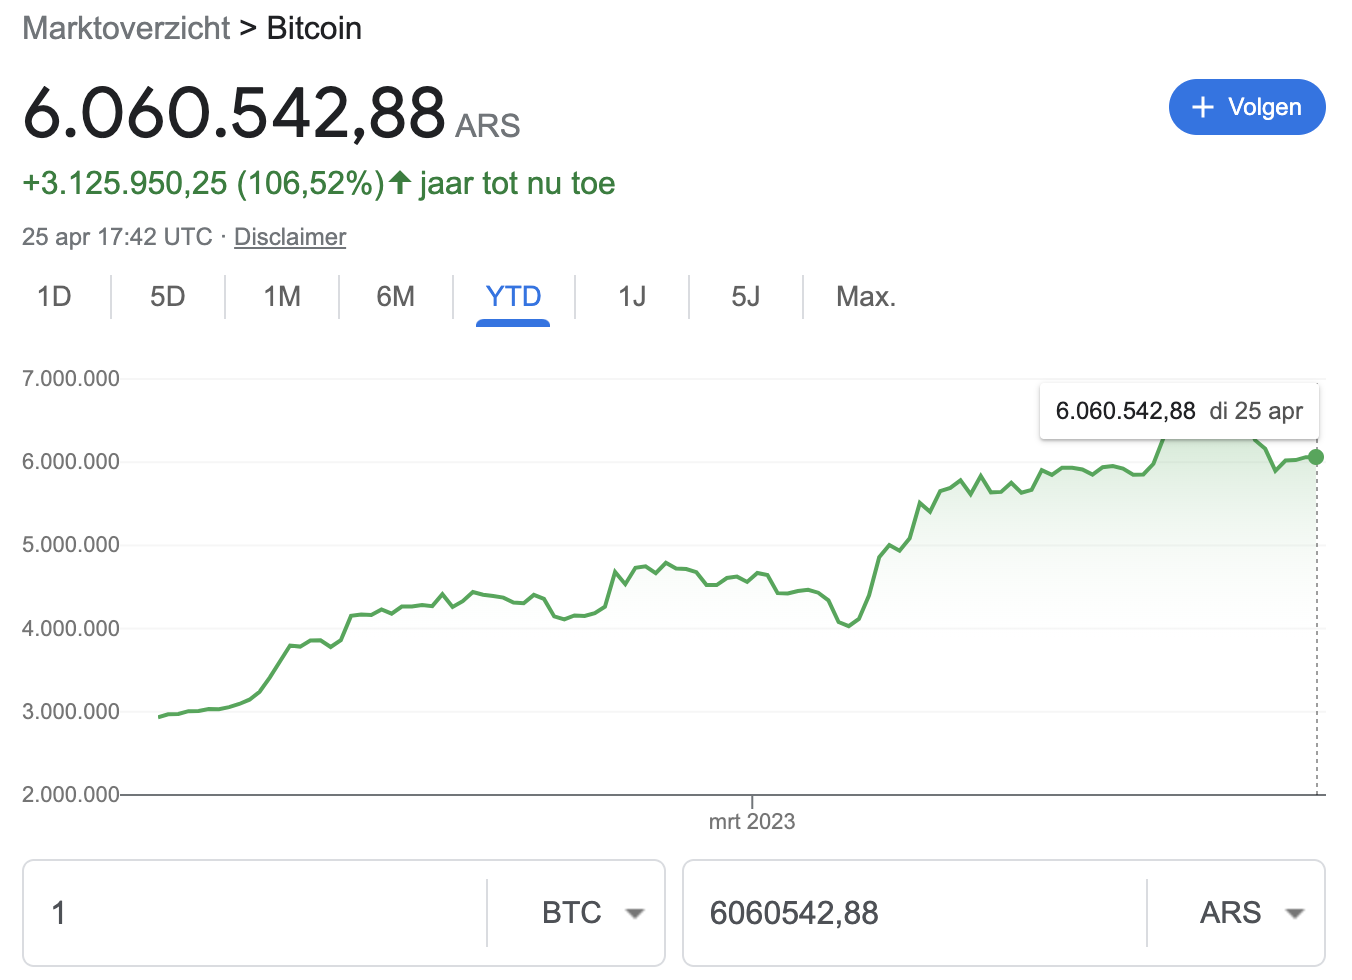Switch to the 5D time range
1352x980 pixels.
coord(167,297)
